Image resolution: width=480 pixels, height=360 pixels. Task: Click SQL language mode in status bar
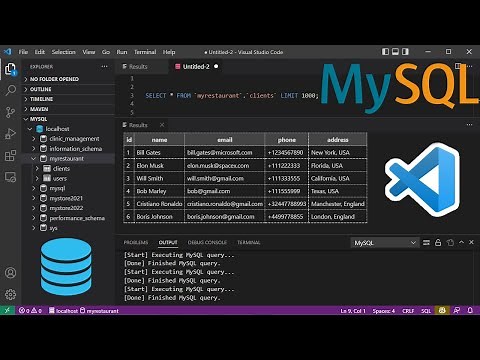point(426,311)
